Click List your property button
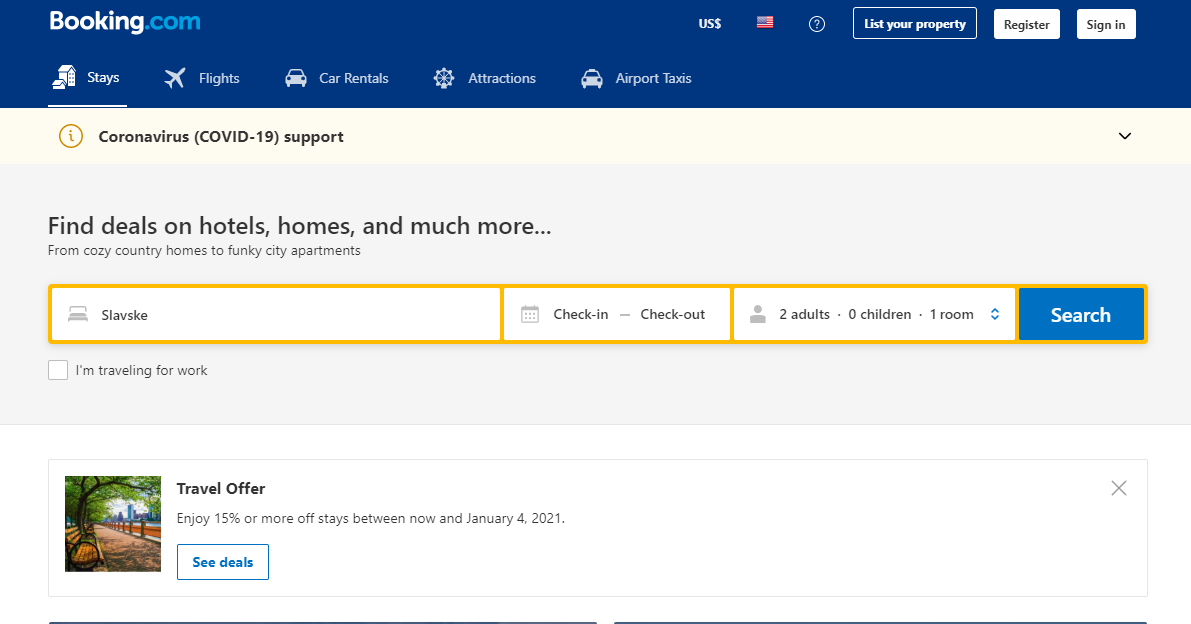This screenshot has height=624, width=1191. [915, 24]
